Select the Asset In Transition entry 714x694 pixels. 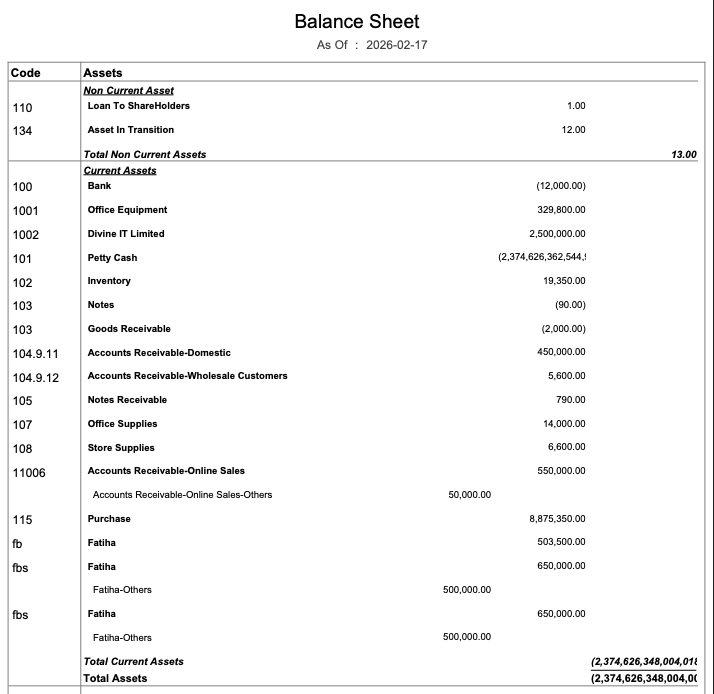pyautogui.click(x=130, y=130)
